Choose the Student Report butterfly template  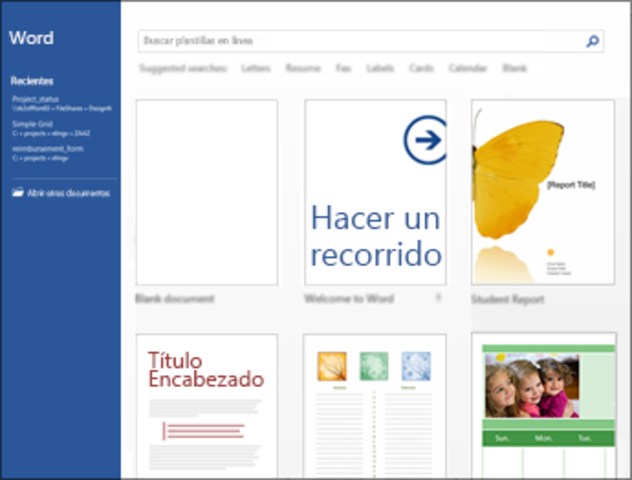pos(543,192)
